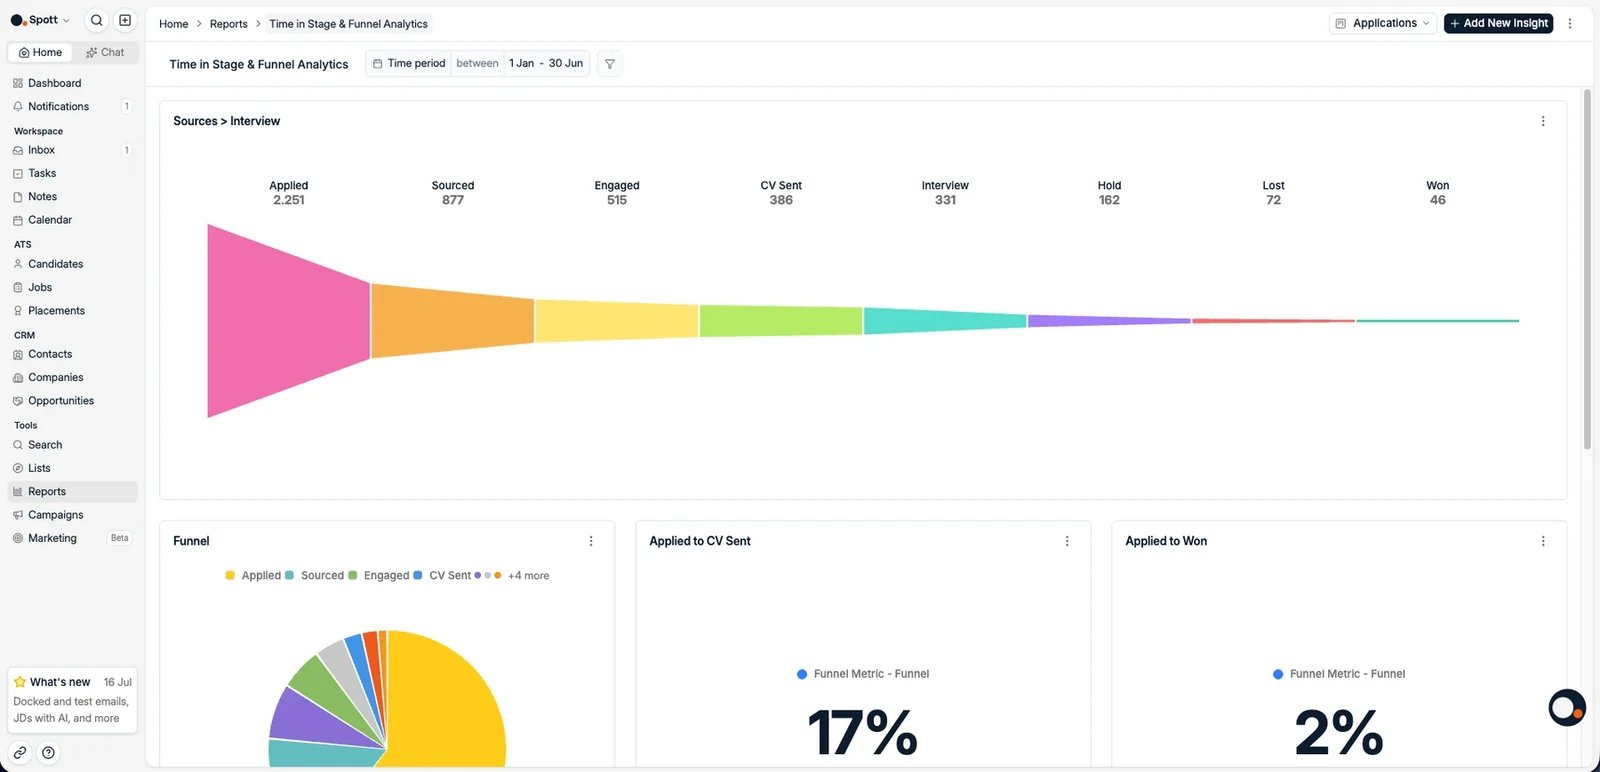Open Notes in the sidebar
The image size is (1600, 772).
[72, 197]
